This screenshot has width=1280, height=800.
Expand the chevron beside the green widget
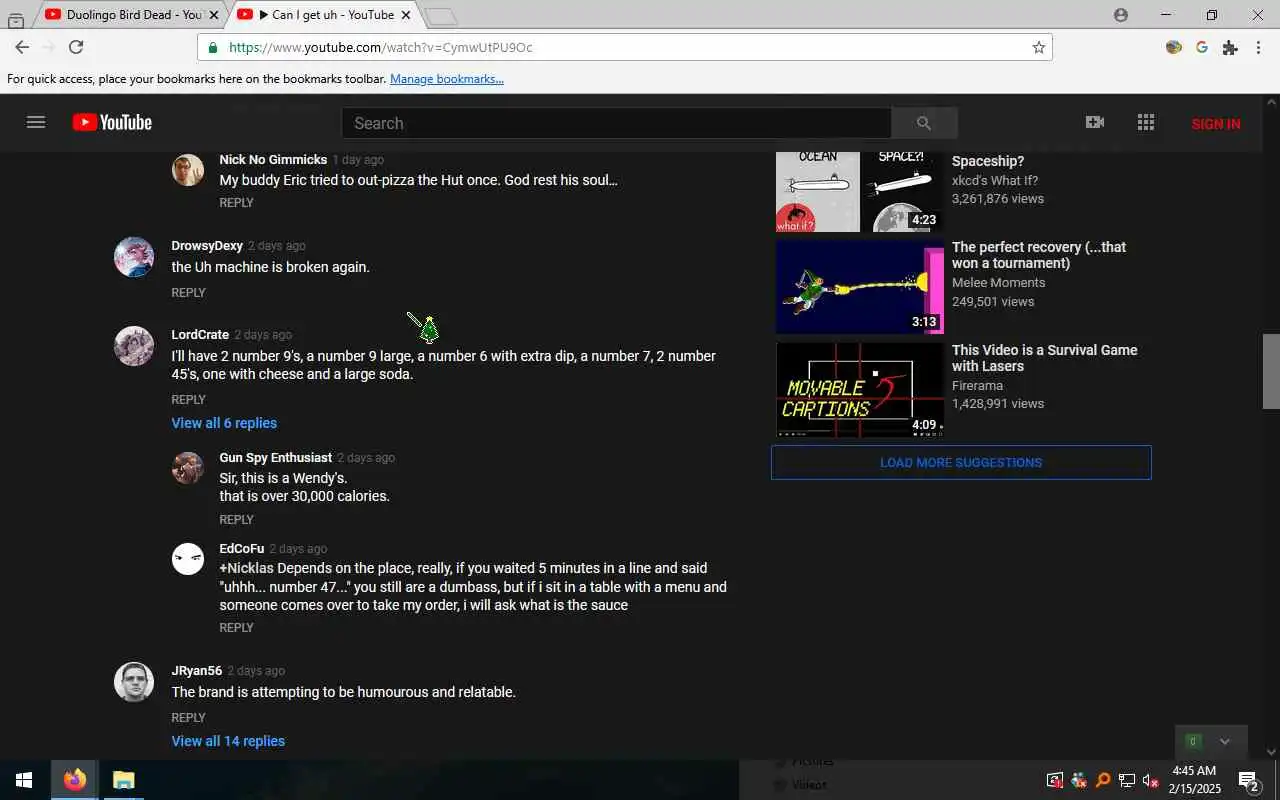click(1224, 741)
